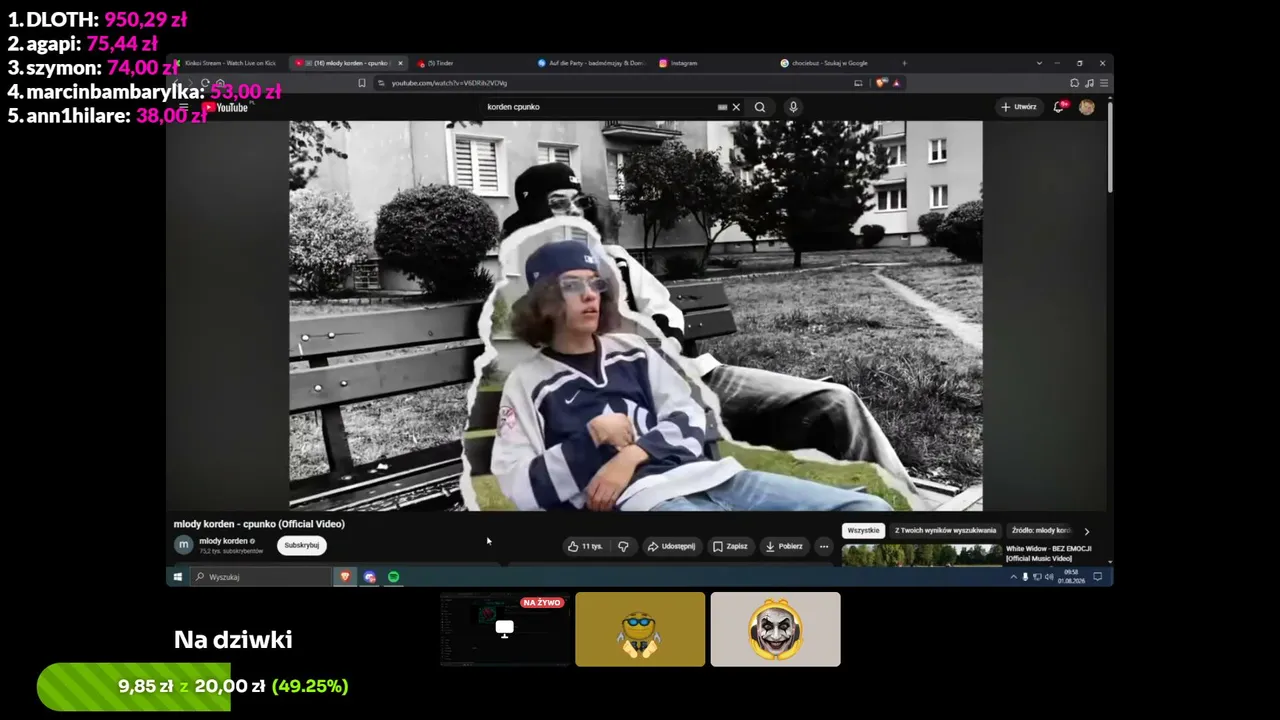Switch to the Auf die Party tab

point(592,63)
